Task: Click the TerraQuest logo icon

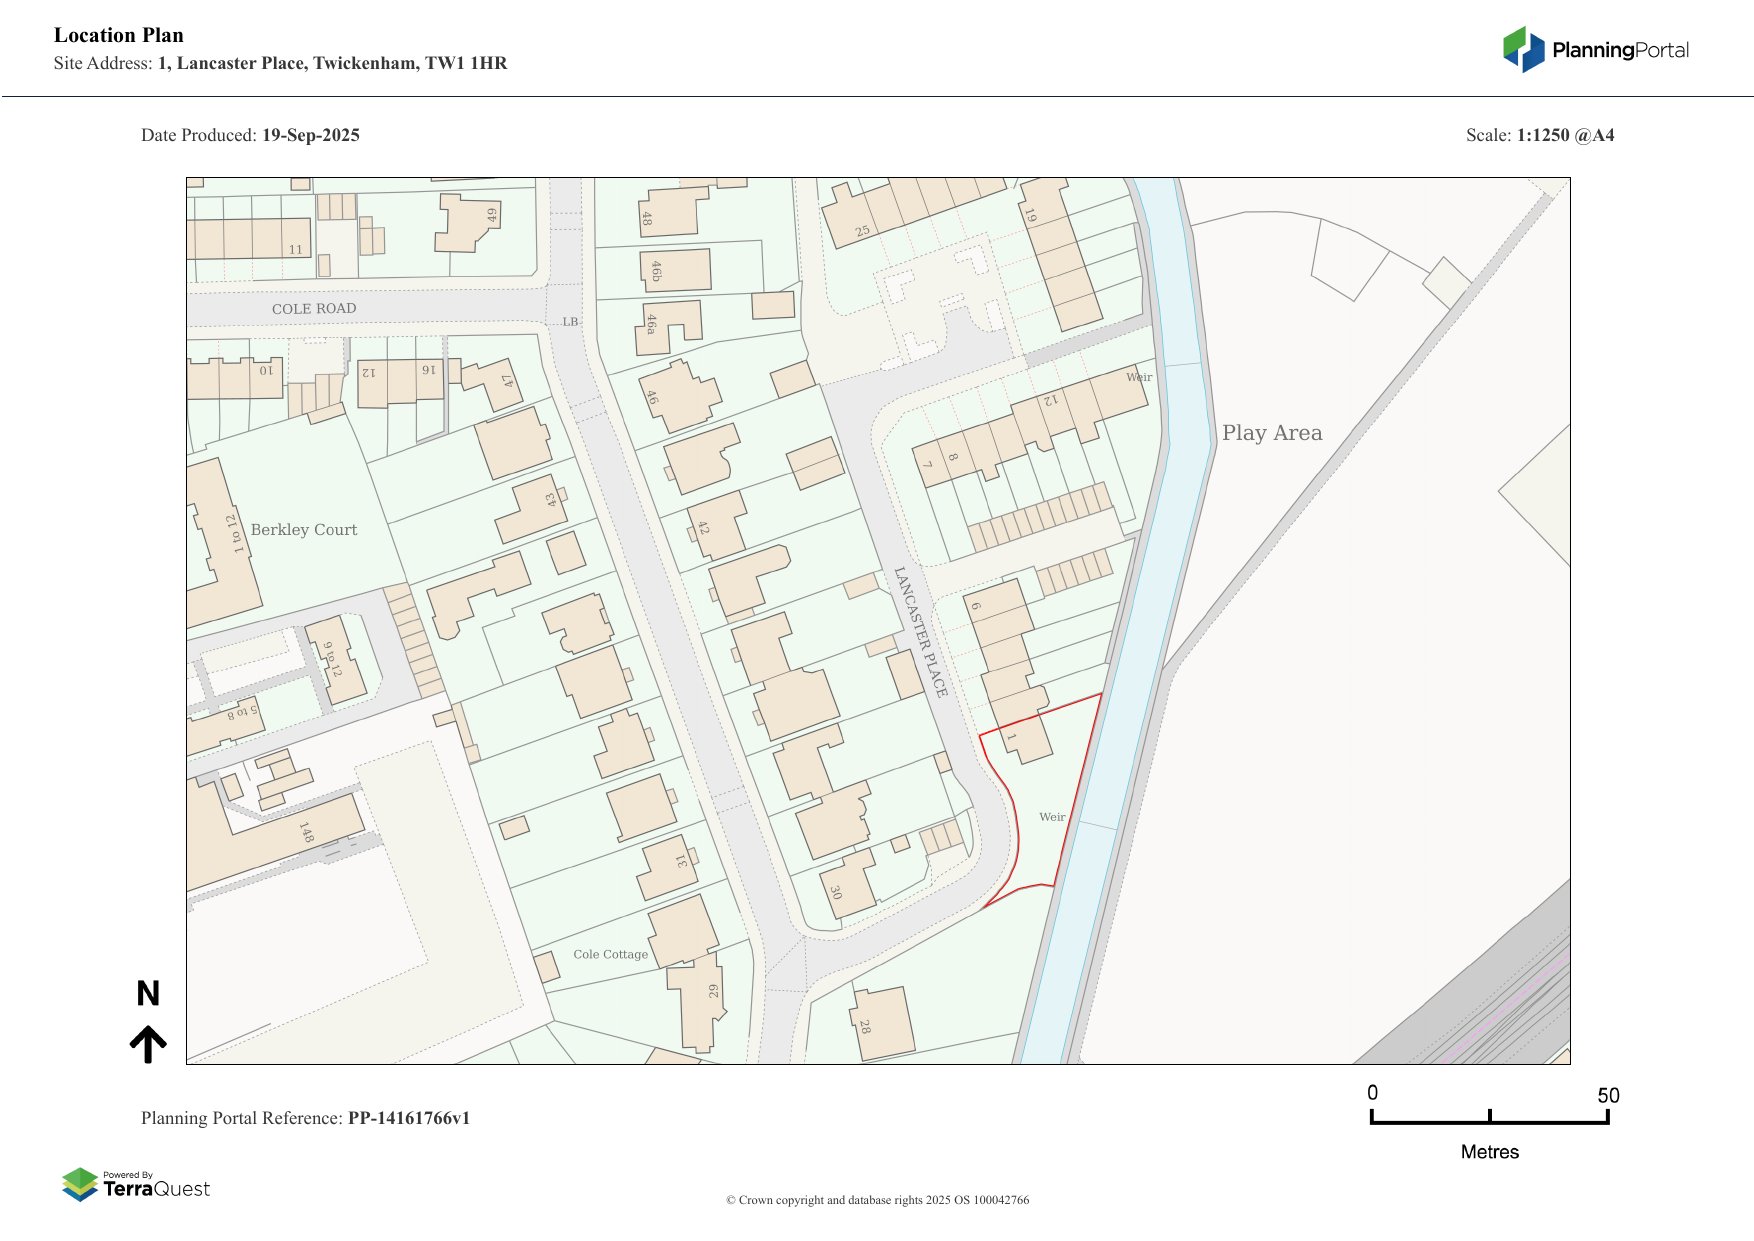Action: tap(80, 1185)
